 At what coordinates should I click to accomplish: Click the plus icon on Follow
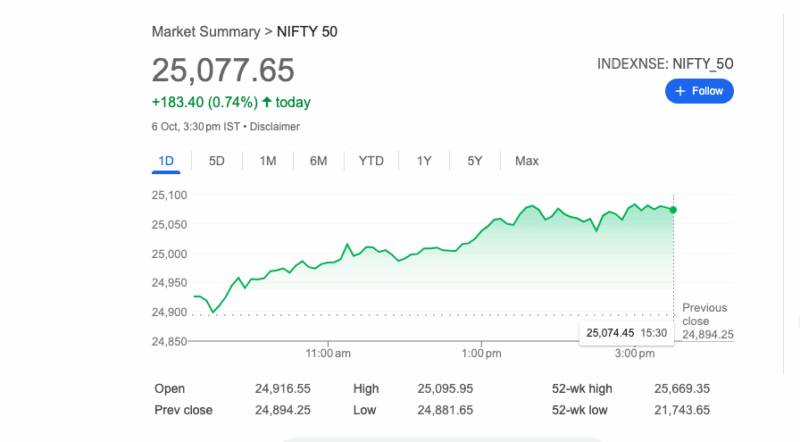(680, 91)
